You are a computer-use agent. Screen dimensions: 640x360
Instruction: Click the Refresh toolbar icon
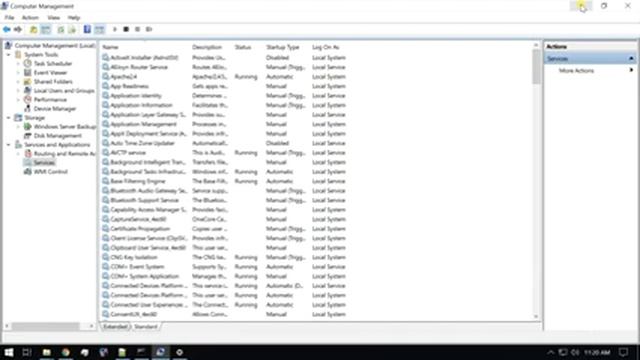coord(61,29)
